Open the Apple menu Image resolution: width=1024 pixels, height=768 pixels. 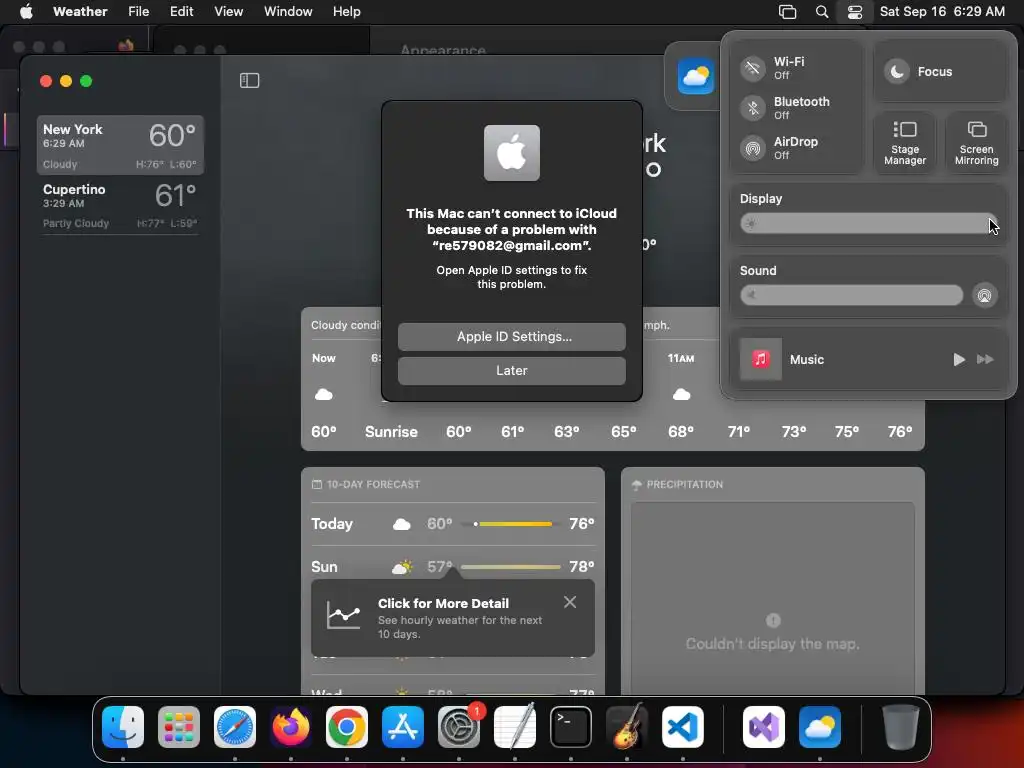(26, 12)
